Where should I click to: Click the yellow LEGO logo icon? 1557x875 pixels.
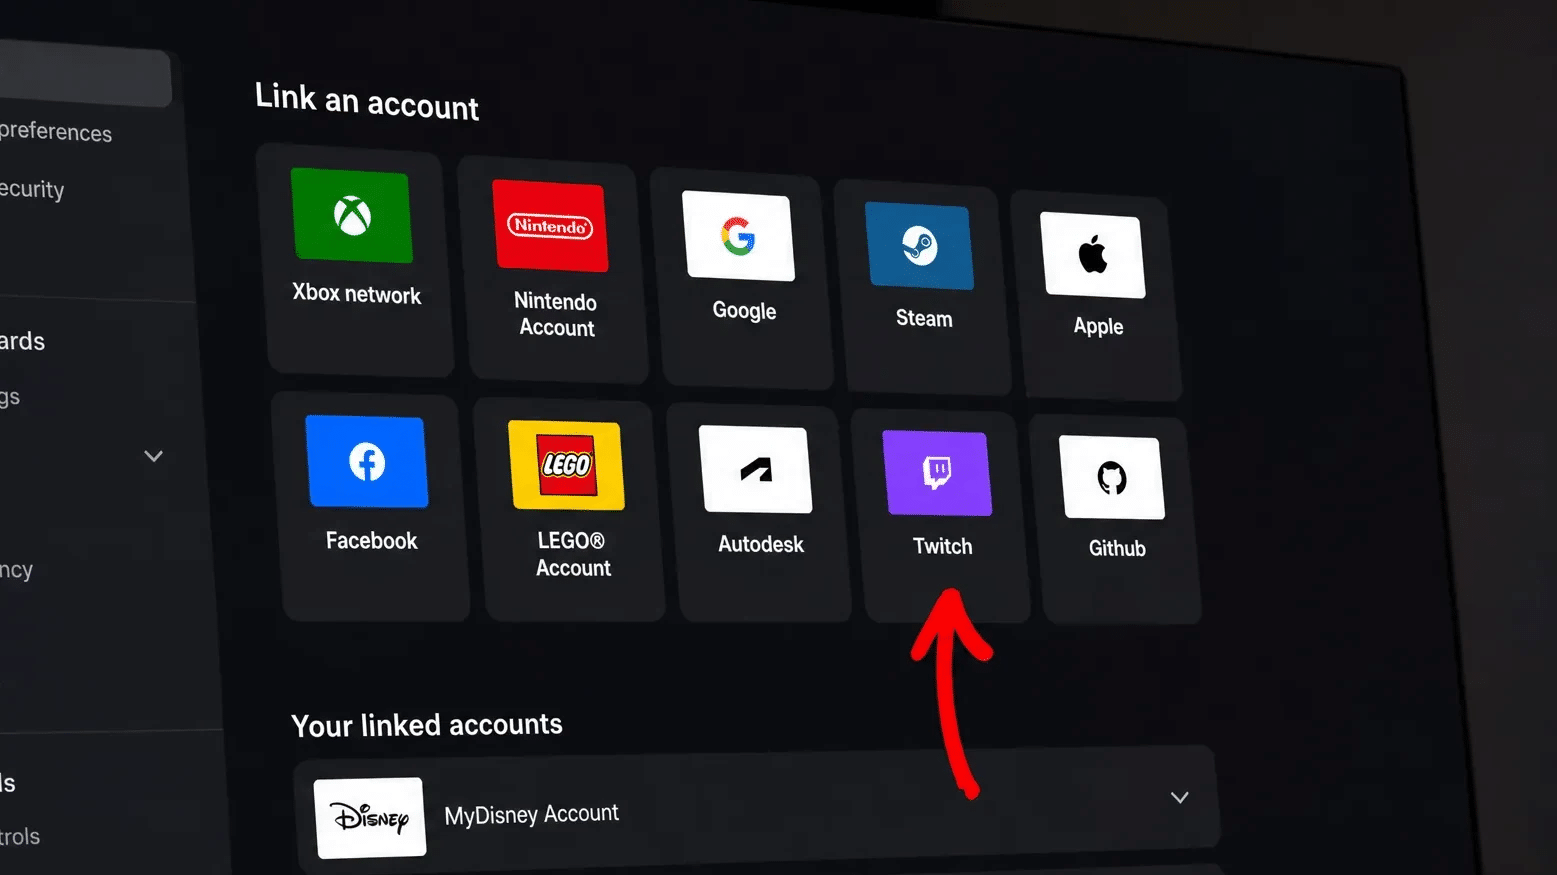pos(566,465)
